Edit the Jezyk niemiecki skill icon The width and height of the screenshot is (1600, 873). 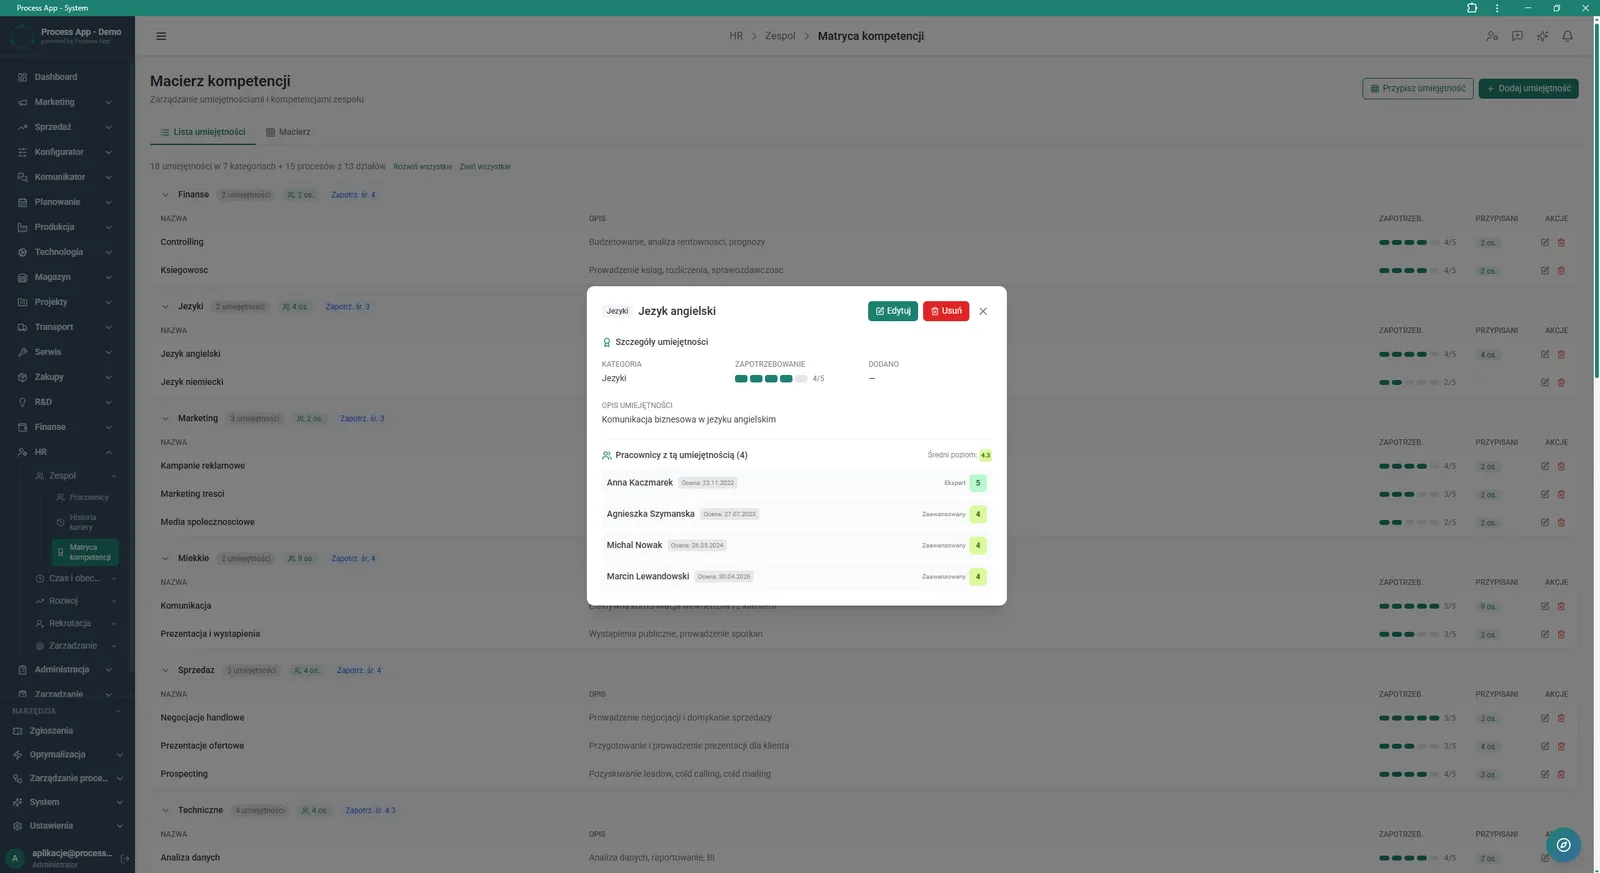click(1545, 382)
